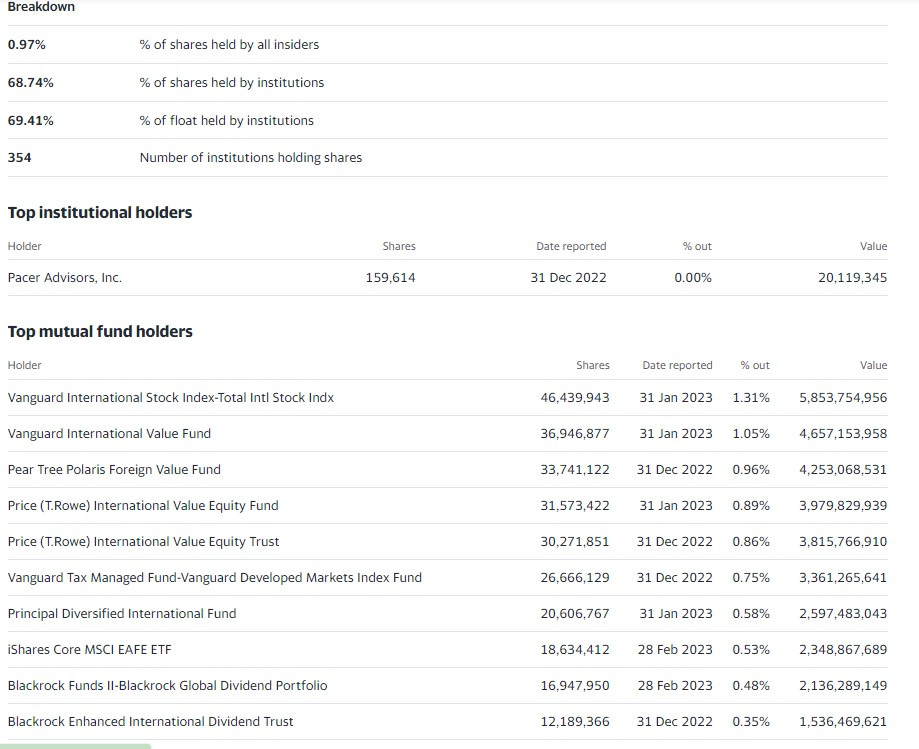Click the 0.53% out value
919x749 pixels.
pyautogui.click(x=751, y=649)
